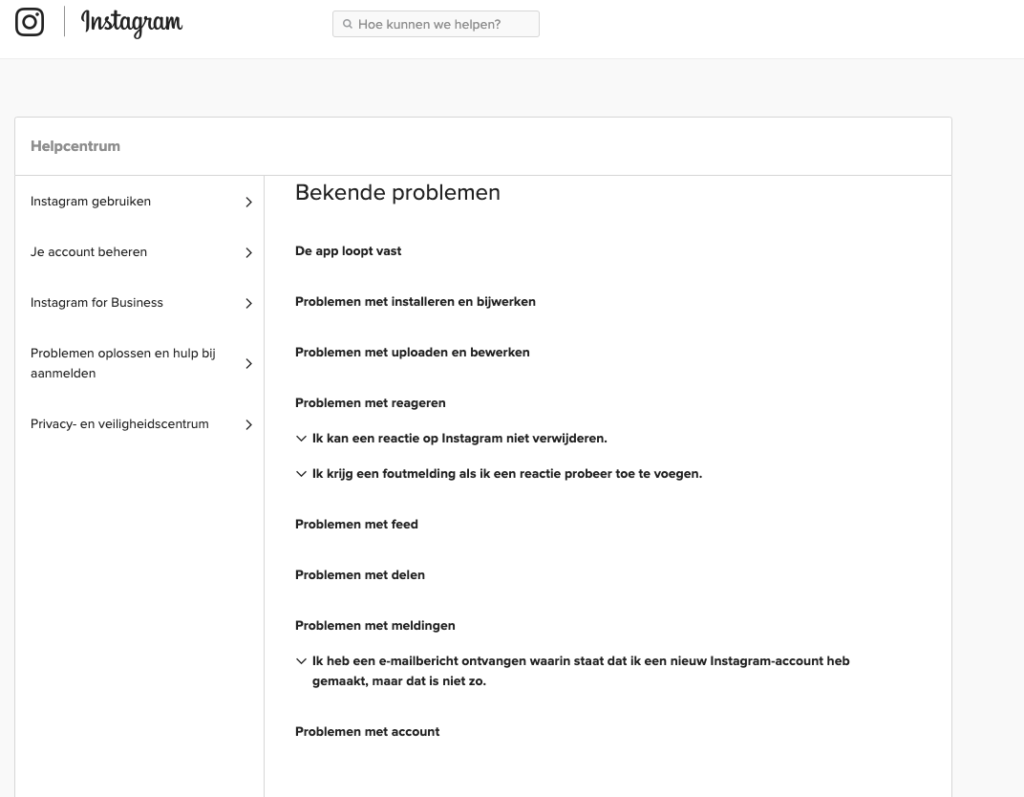Open the 'Privacy- en veiligheidscentrum' chevron
This screenshot has height=797, width=1024.
pyautogui.click(x=248, y=424)
